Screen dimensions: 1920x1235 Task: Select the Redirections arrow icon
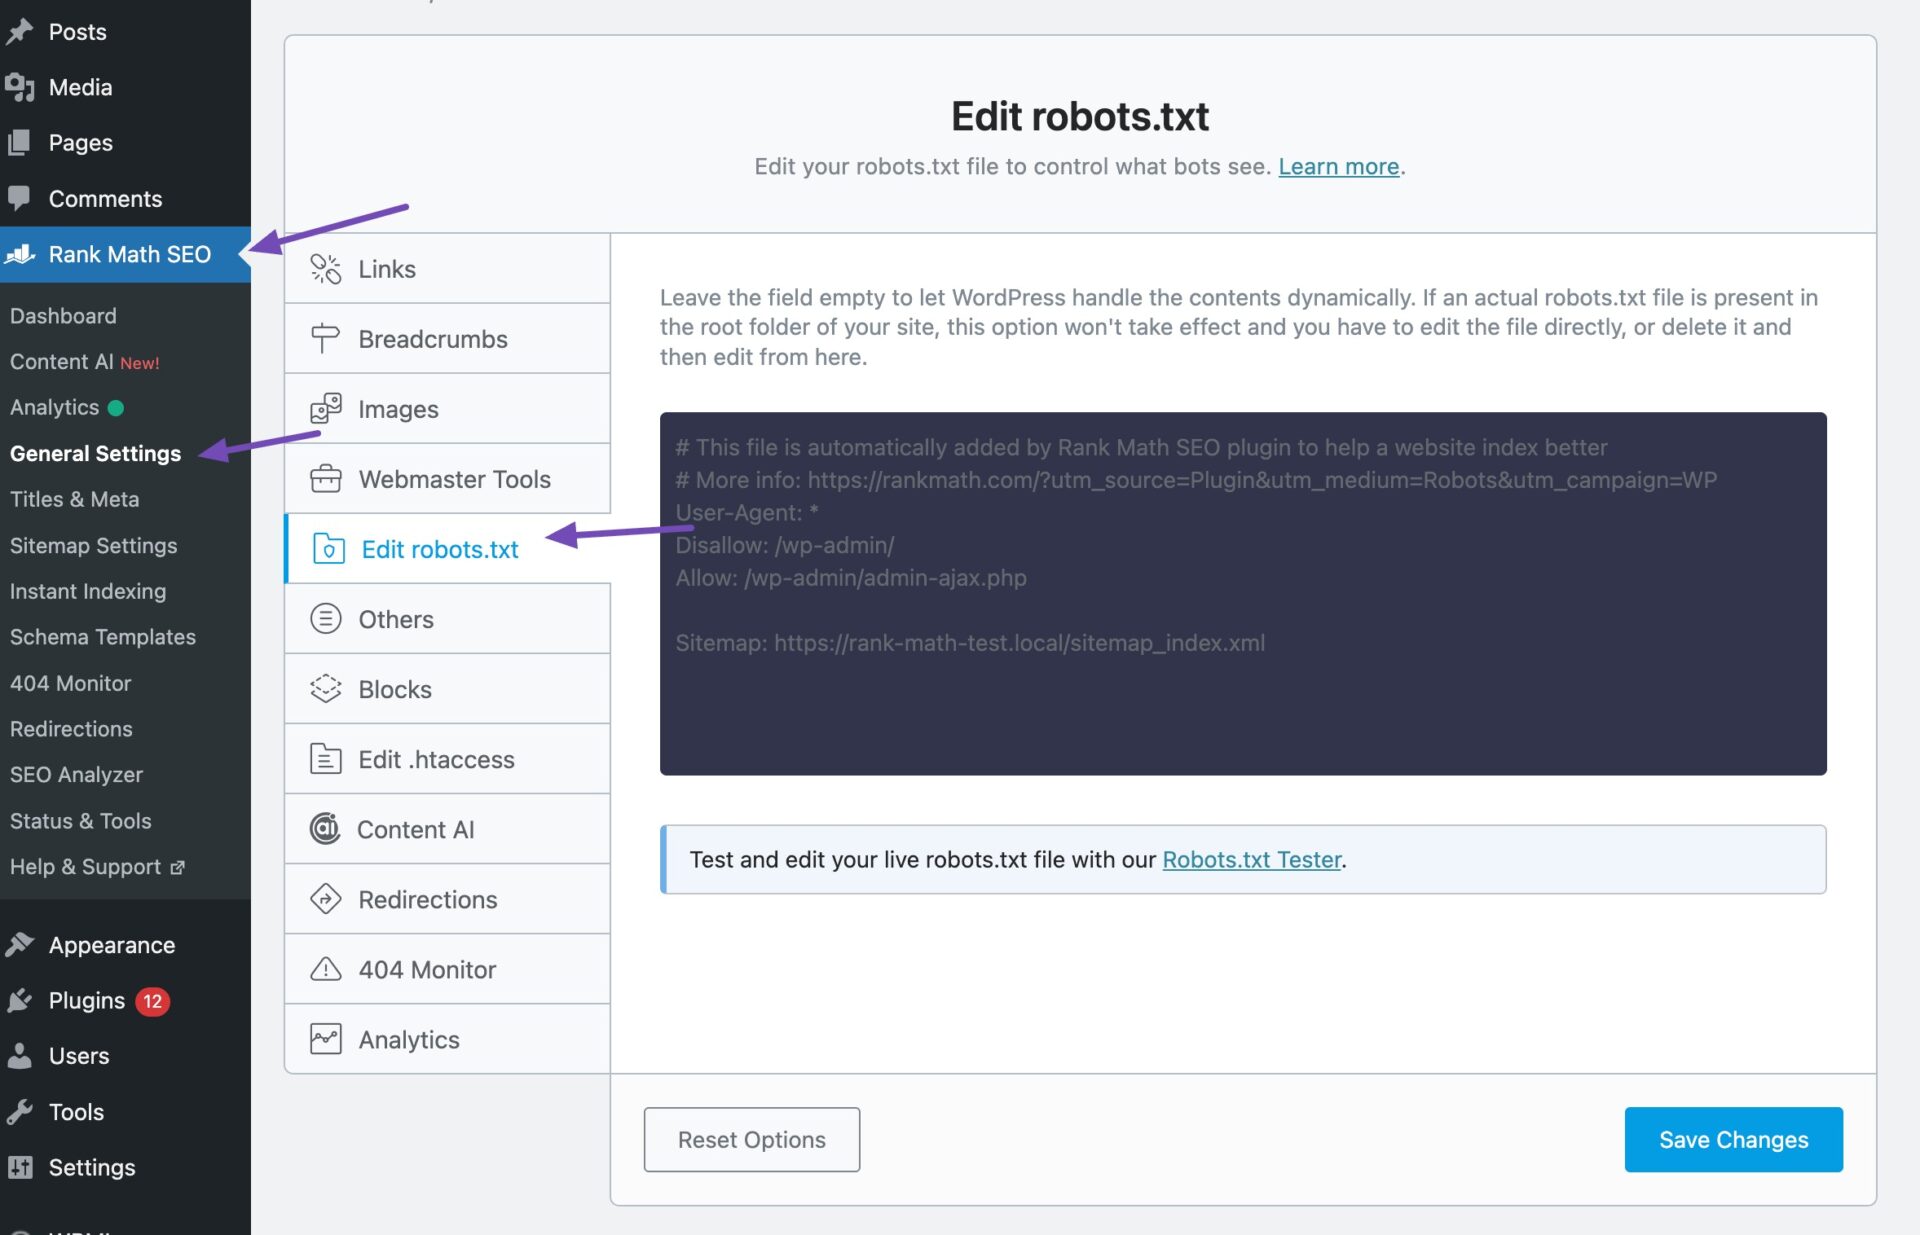(325, 899)
